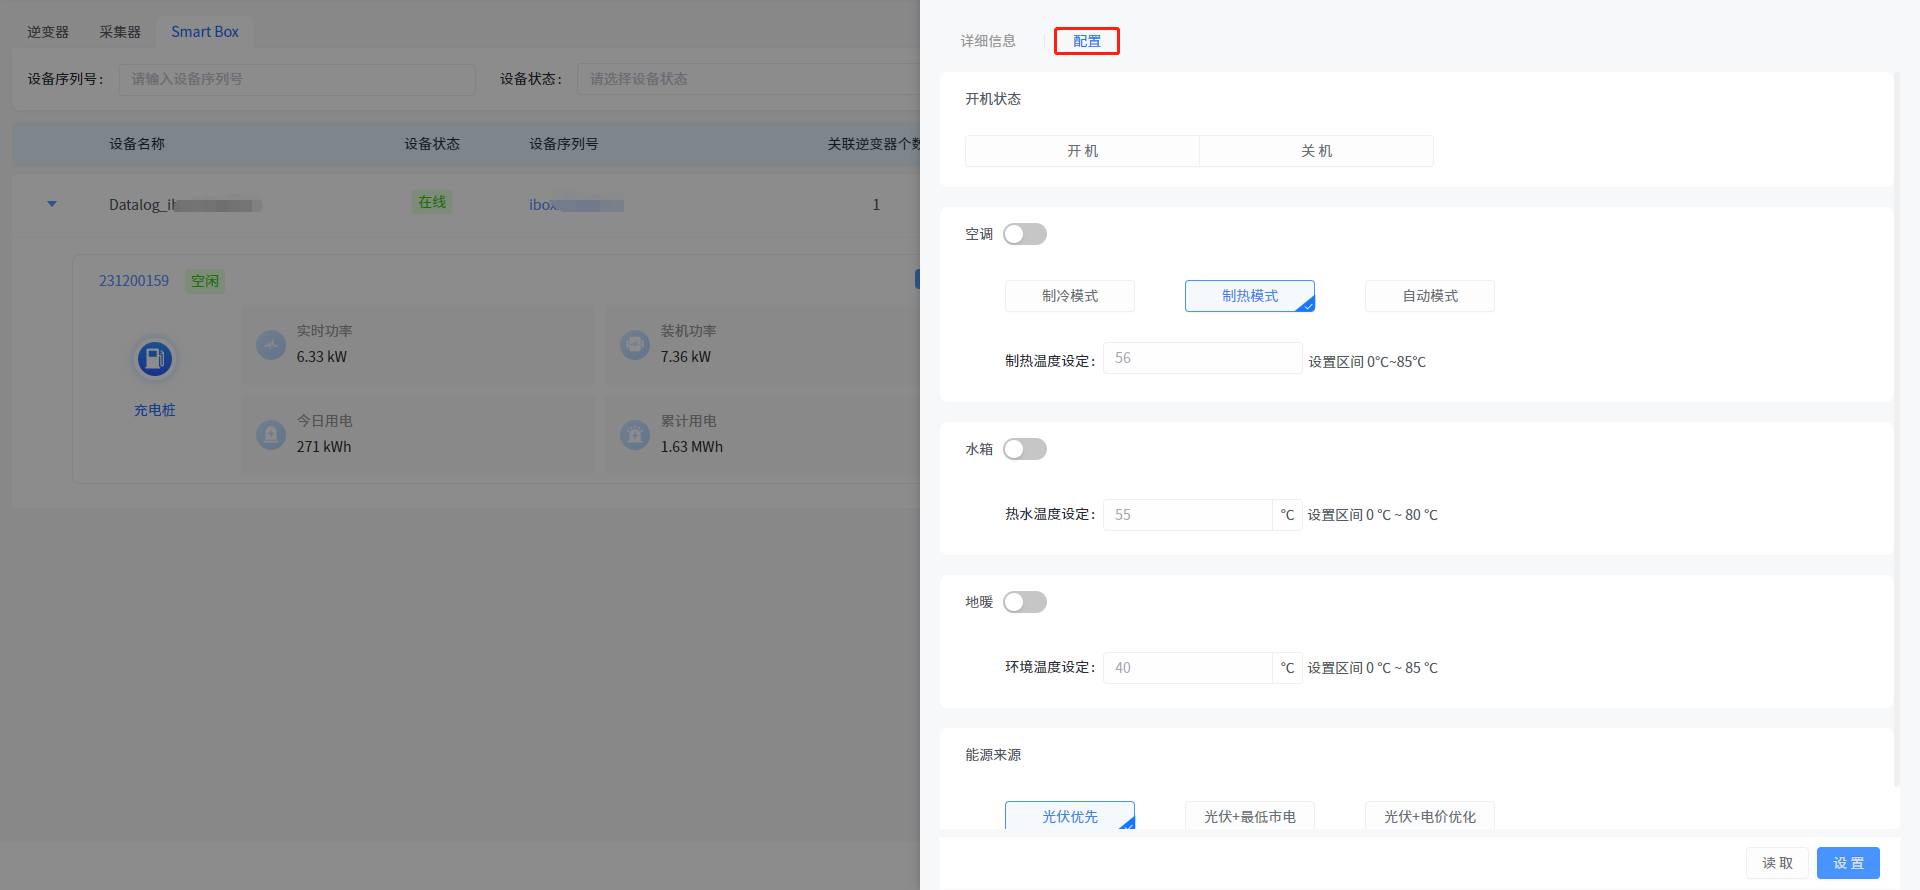1920x890 pixels.
Task: Turn on the 地暖 floor heating switch
Action: (1025, 602)
